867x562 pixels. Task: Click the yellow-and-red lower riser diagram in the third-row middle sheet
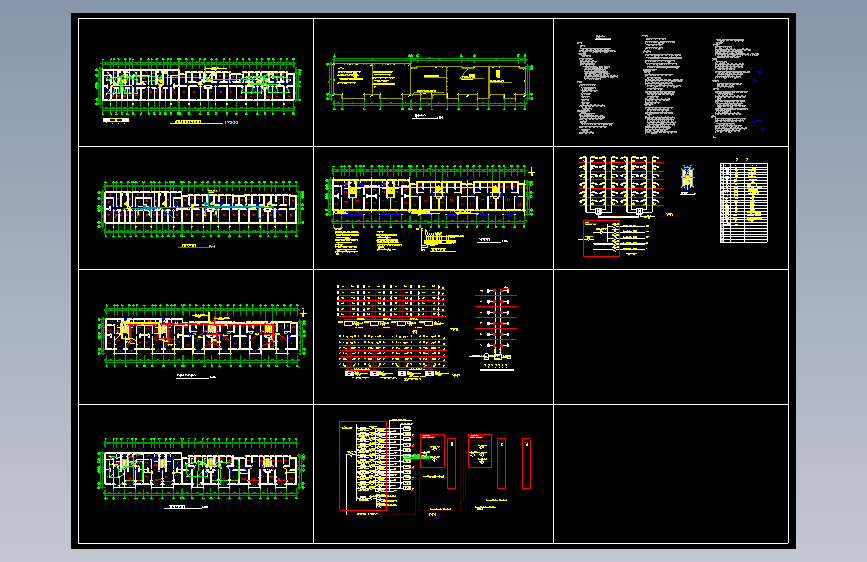[x=393, y=356]
